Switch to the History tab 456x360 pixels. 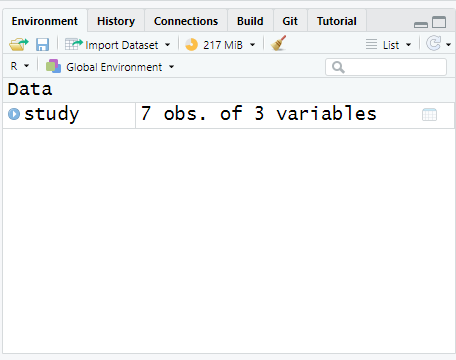116,21
